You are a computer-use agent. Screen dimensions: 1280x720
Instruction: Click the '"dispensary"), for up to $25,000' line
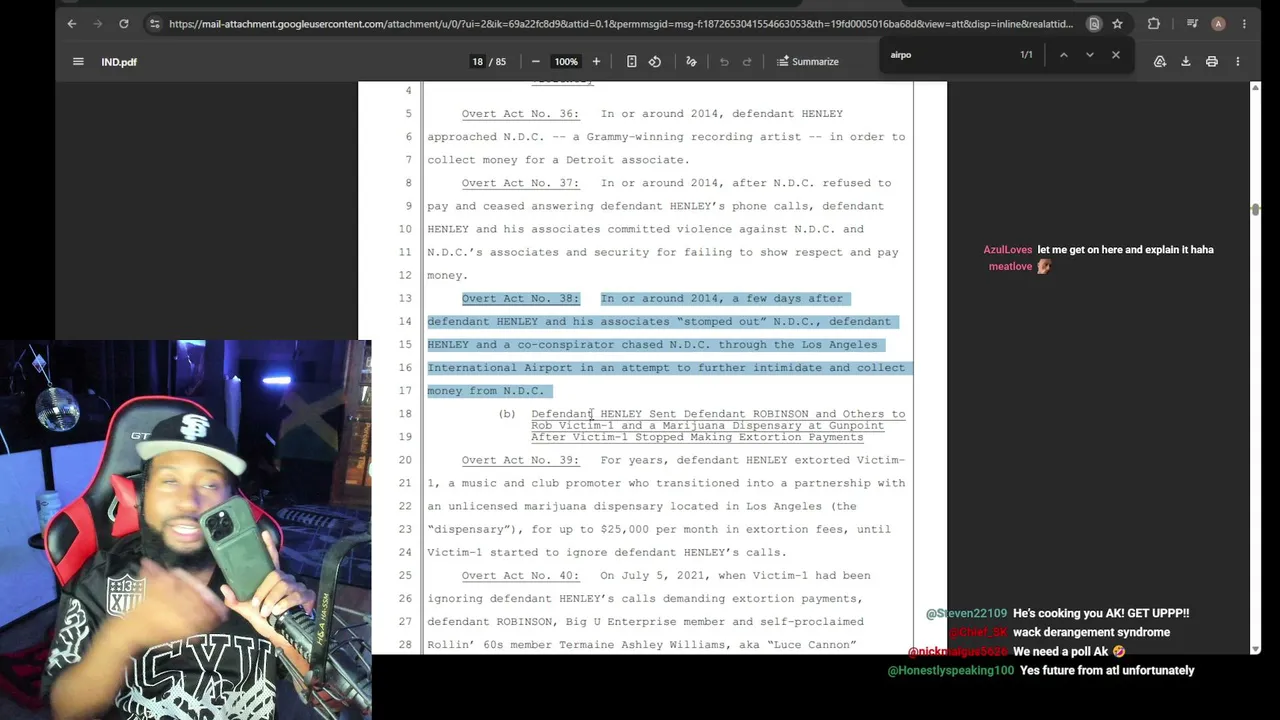click(x=659, y=530)
